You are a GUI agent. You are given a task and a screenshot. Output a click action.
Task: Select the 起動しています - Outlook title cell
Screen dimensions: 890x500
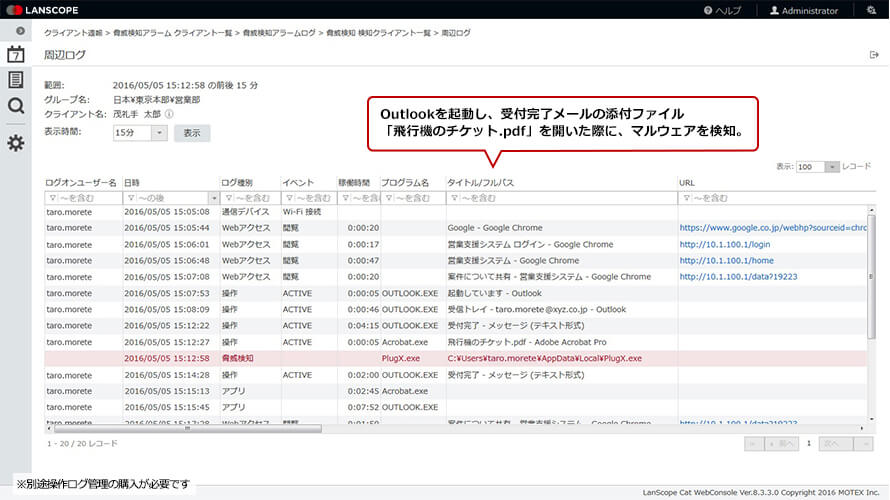click(494, 293)
